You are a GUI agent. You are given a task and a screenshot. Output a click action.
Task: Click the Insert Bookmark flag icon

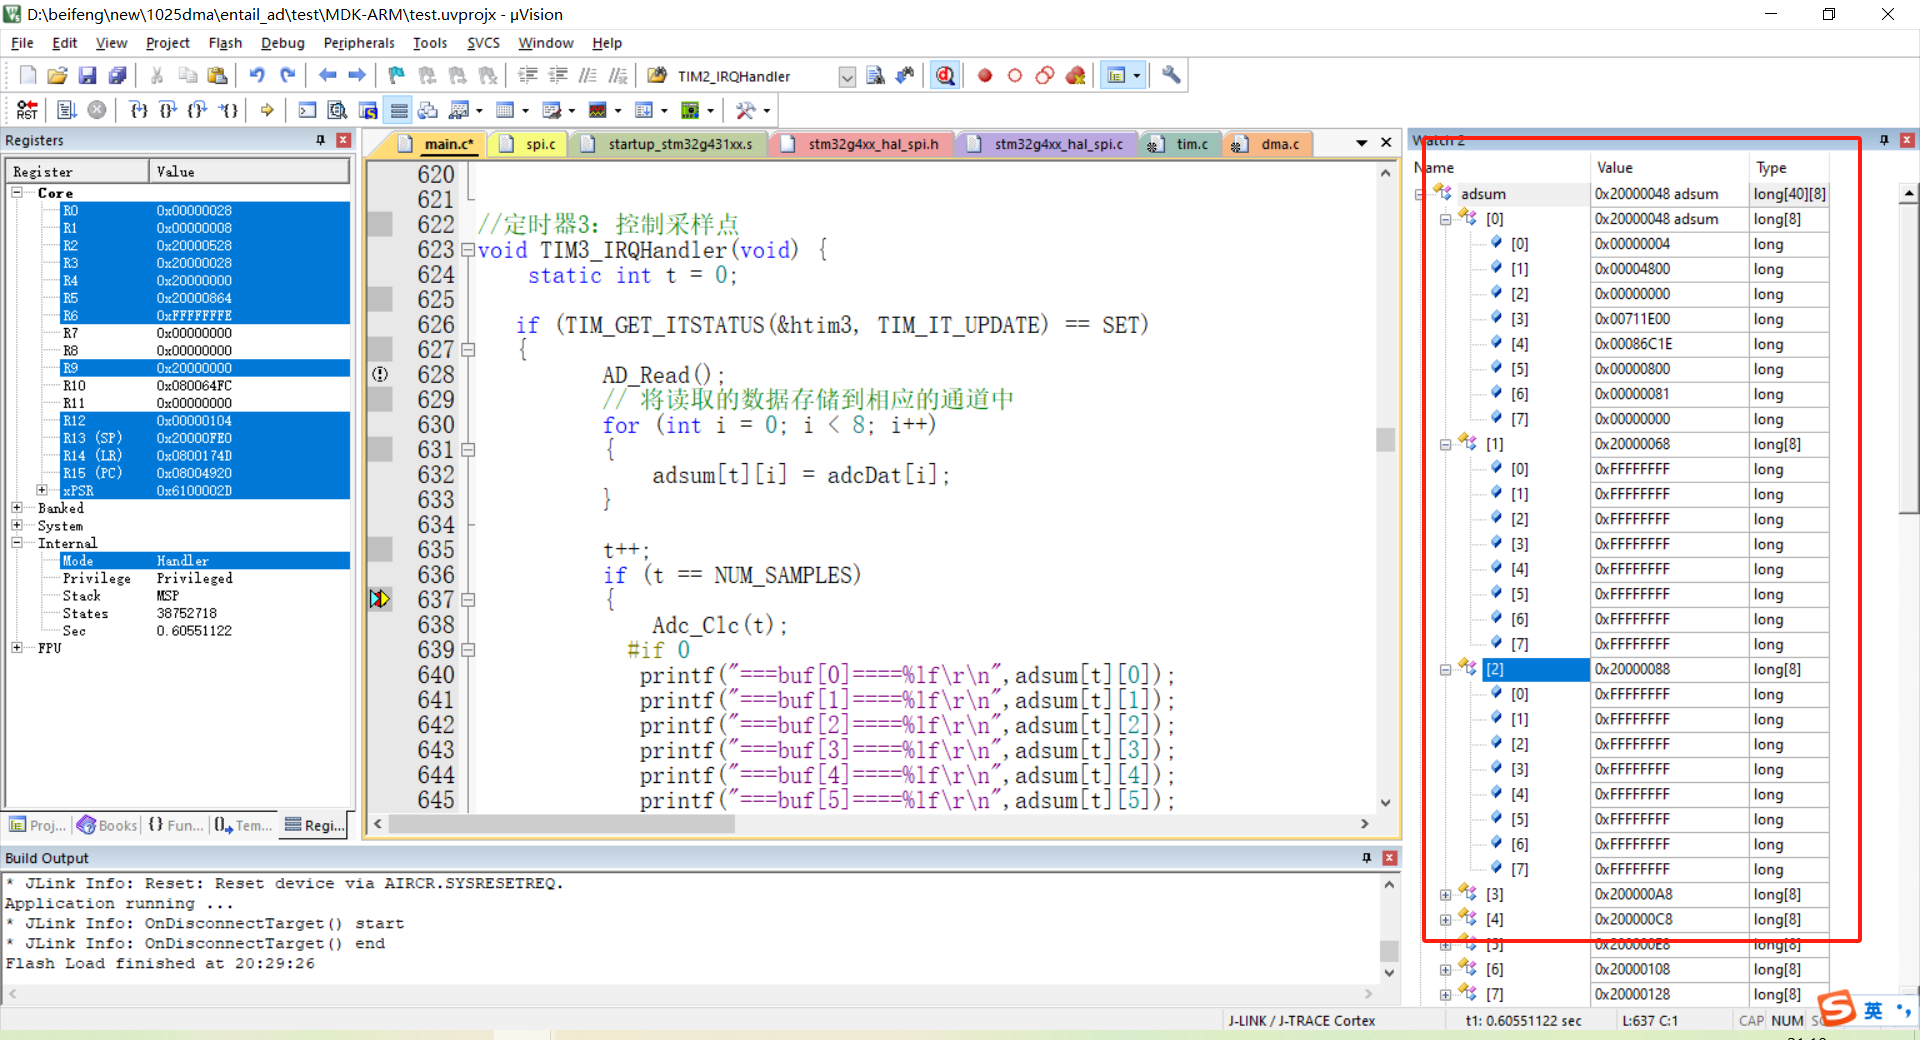pyautogui.click(x=397, y=75)
